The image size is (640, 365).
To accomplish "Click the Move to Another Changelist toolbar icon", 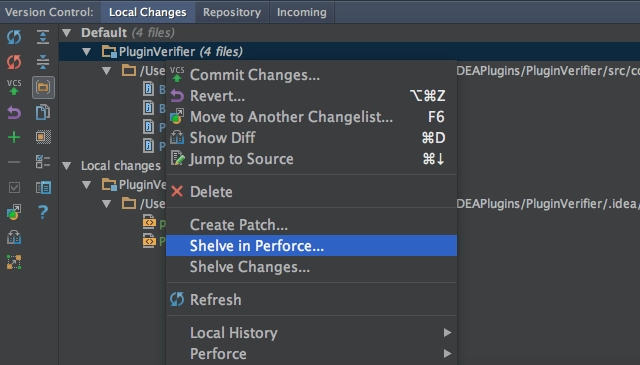I will coord(14,212).
